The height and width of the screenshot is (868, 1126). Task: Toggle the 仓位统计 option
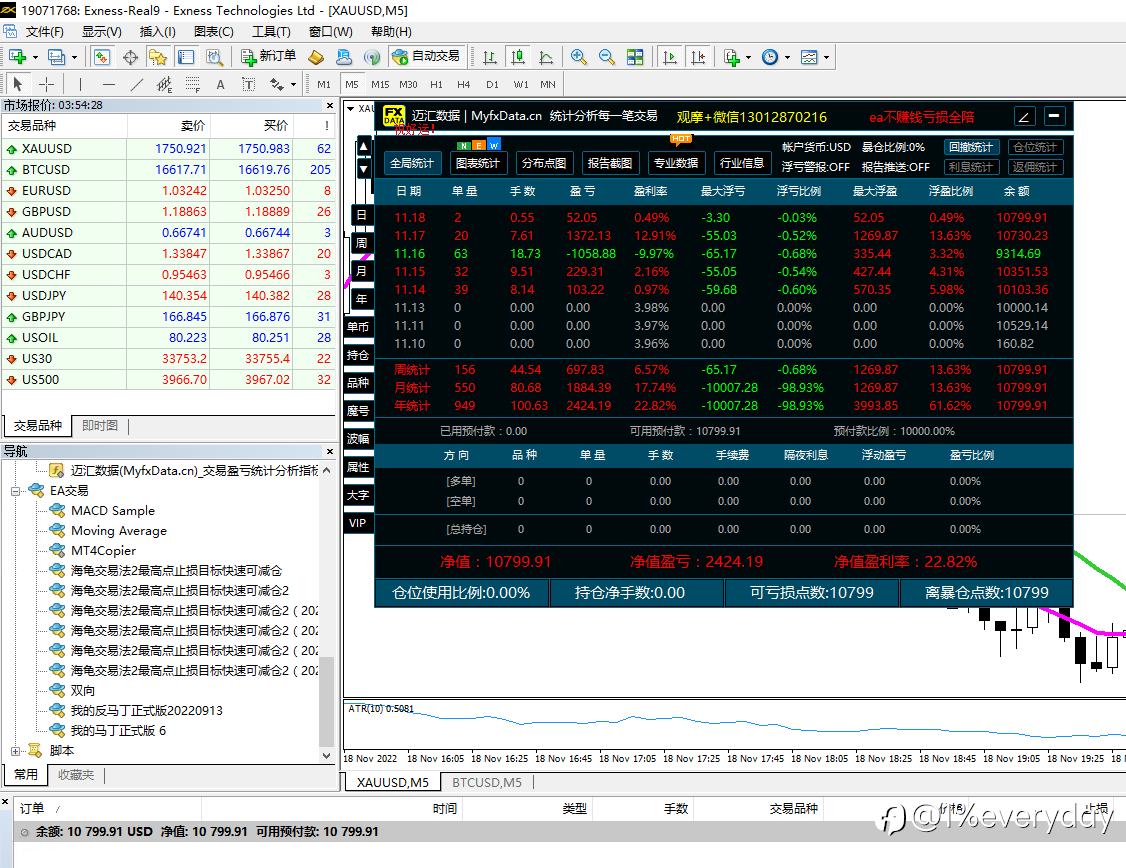1035,147
